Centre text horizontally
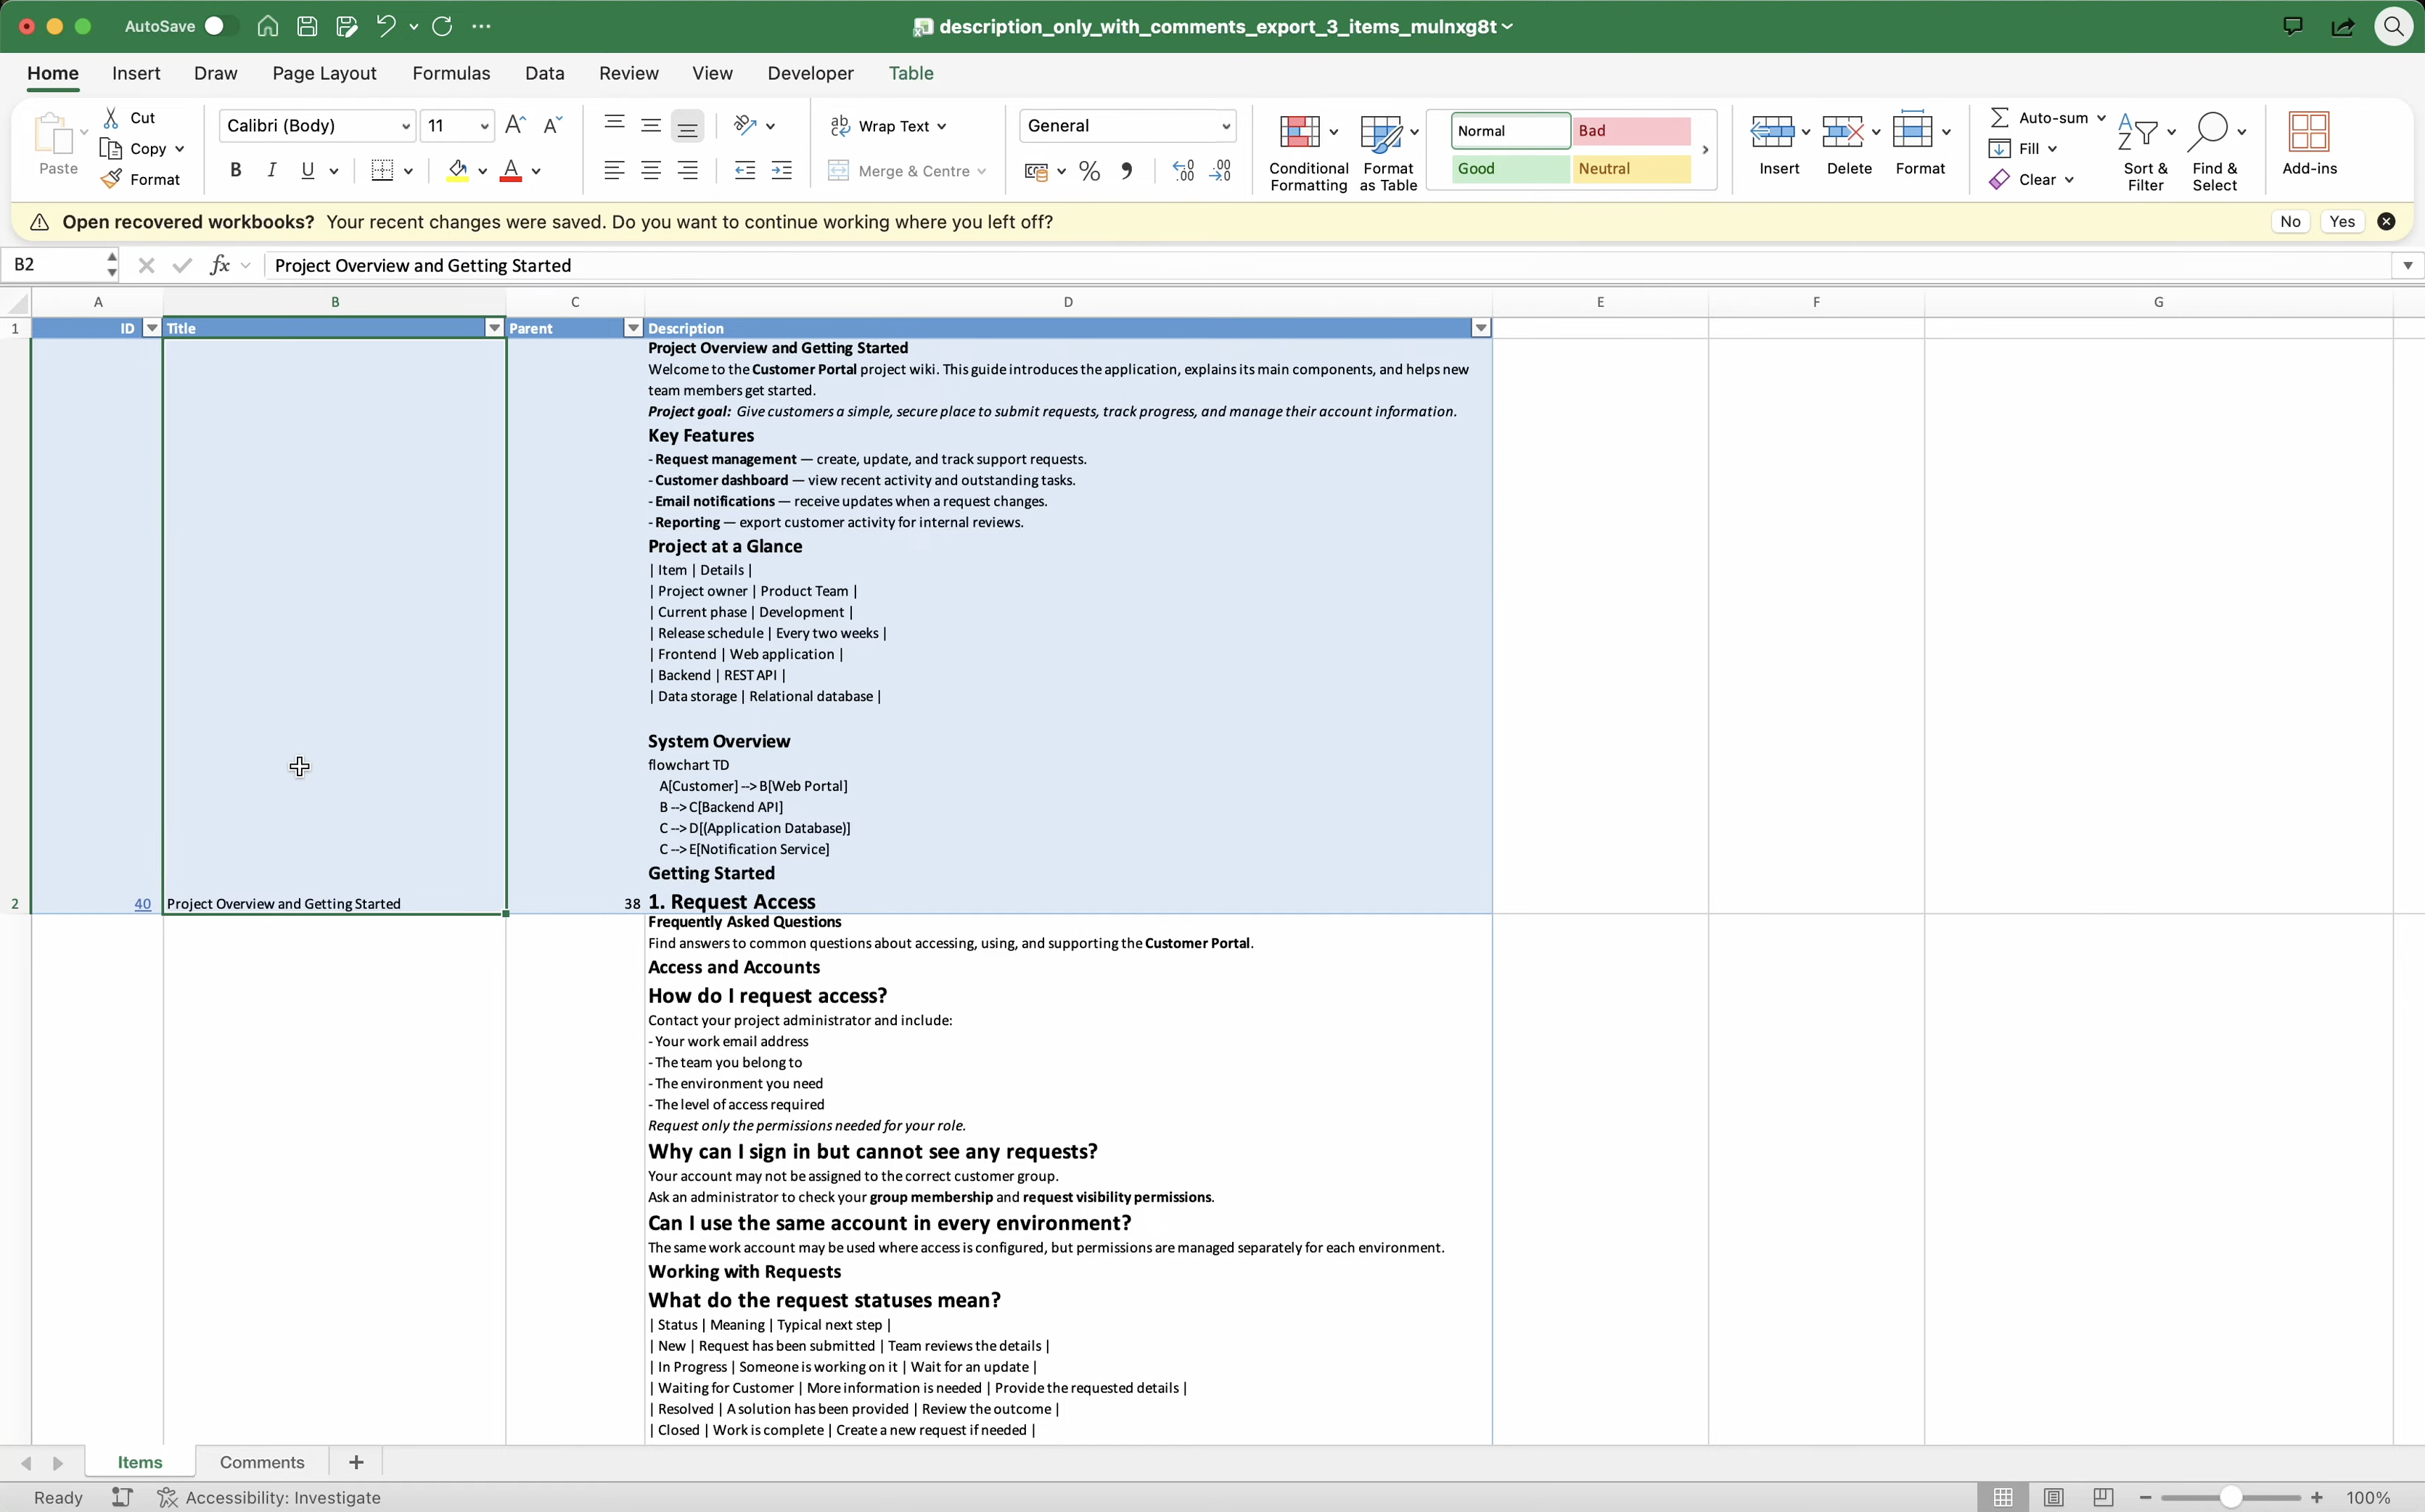This screenshot has width=2425, height=1512. (x=651, y=170)
